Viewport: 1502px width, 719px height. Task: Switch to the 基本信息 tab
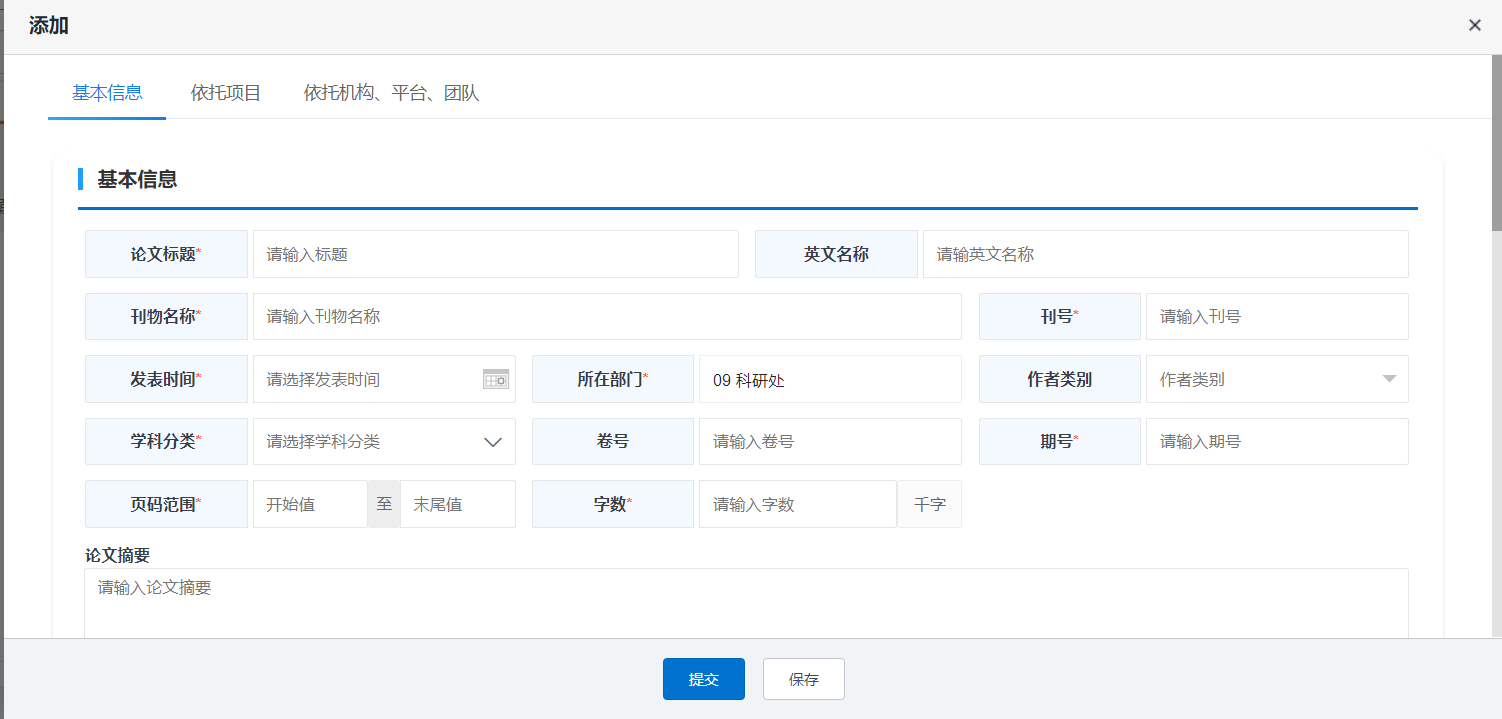click(x=107, y=93)
